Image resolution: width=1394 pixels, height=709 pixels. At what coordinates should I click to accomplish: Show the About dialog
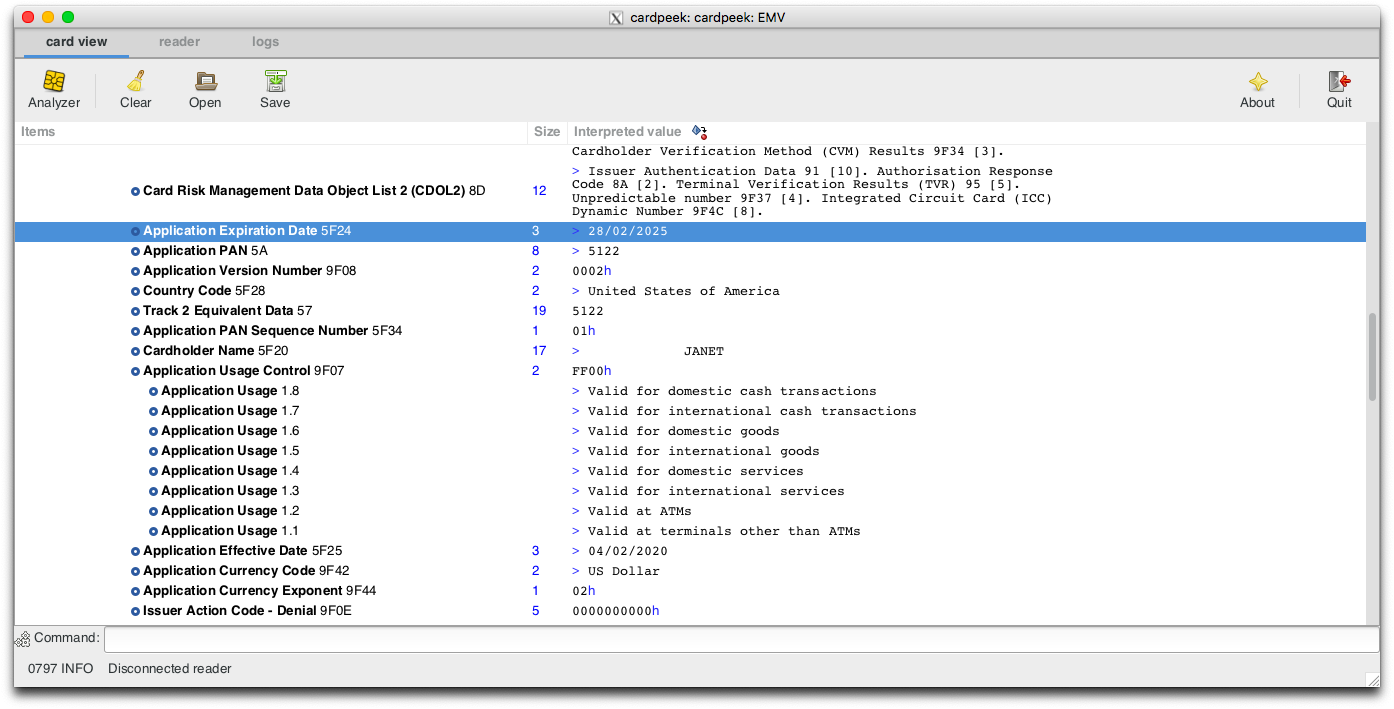pos(1257,90)
